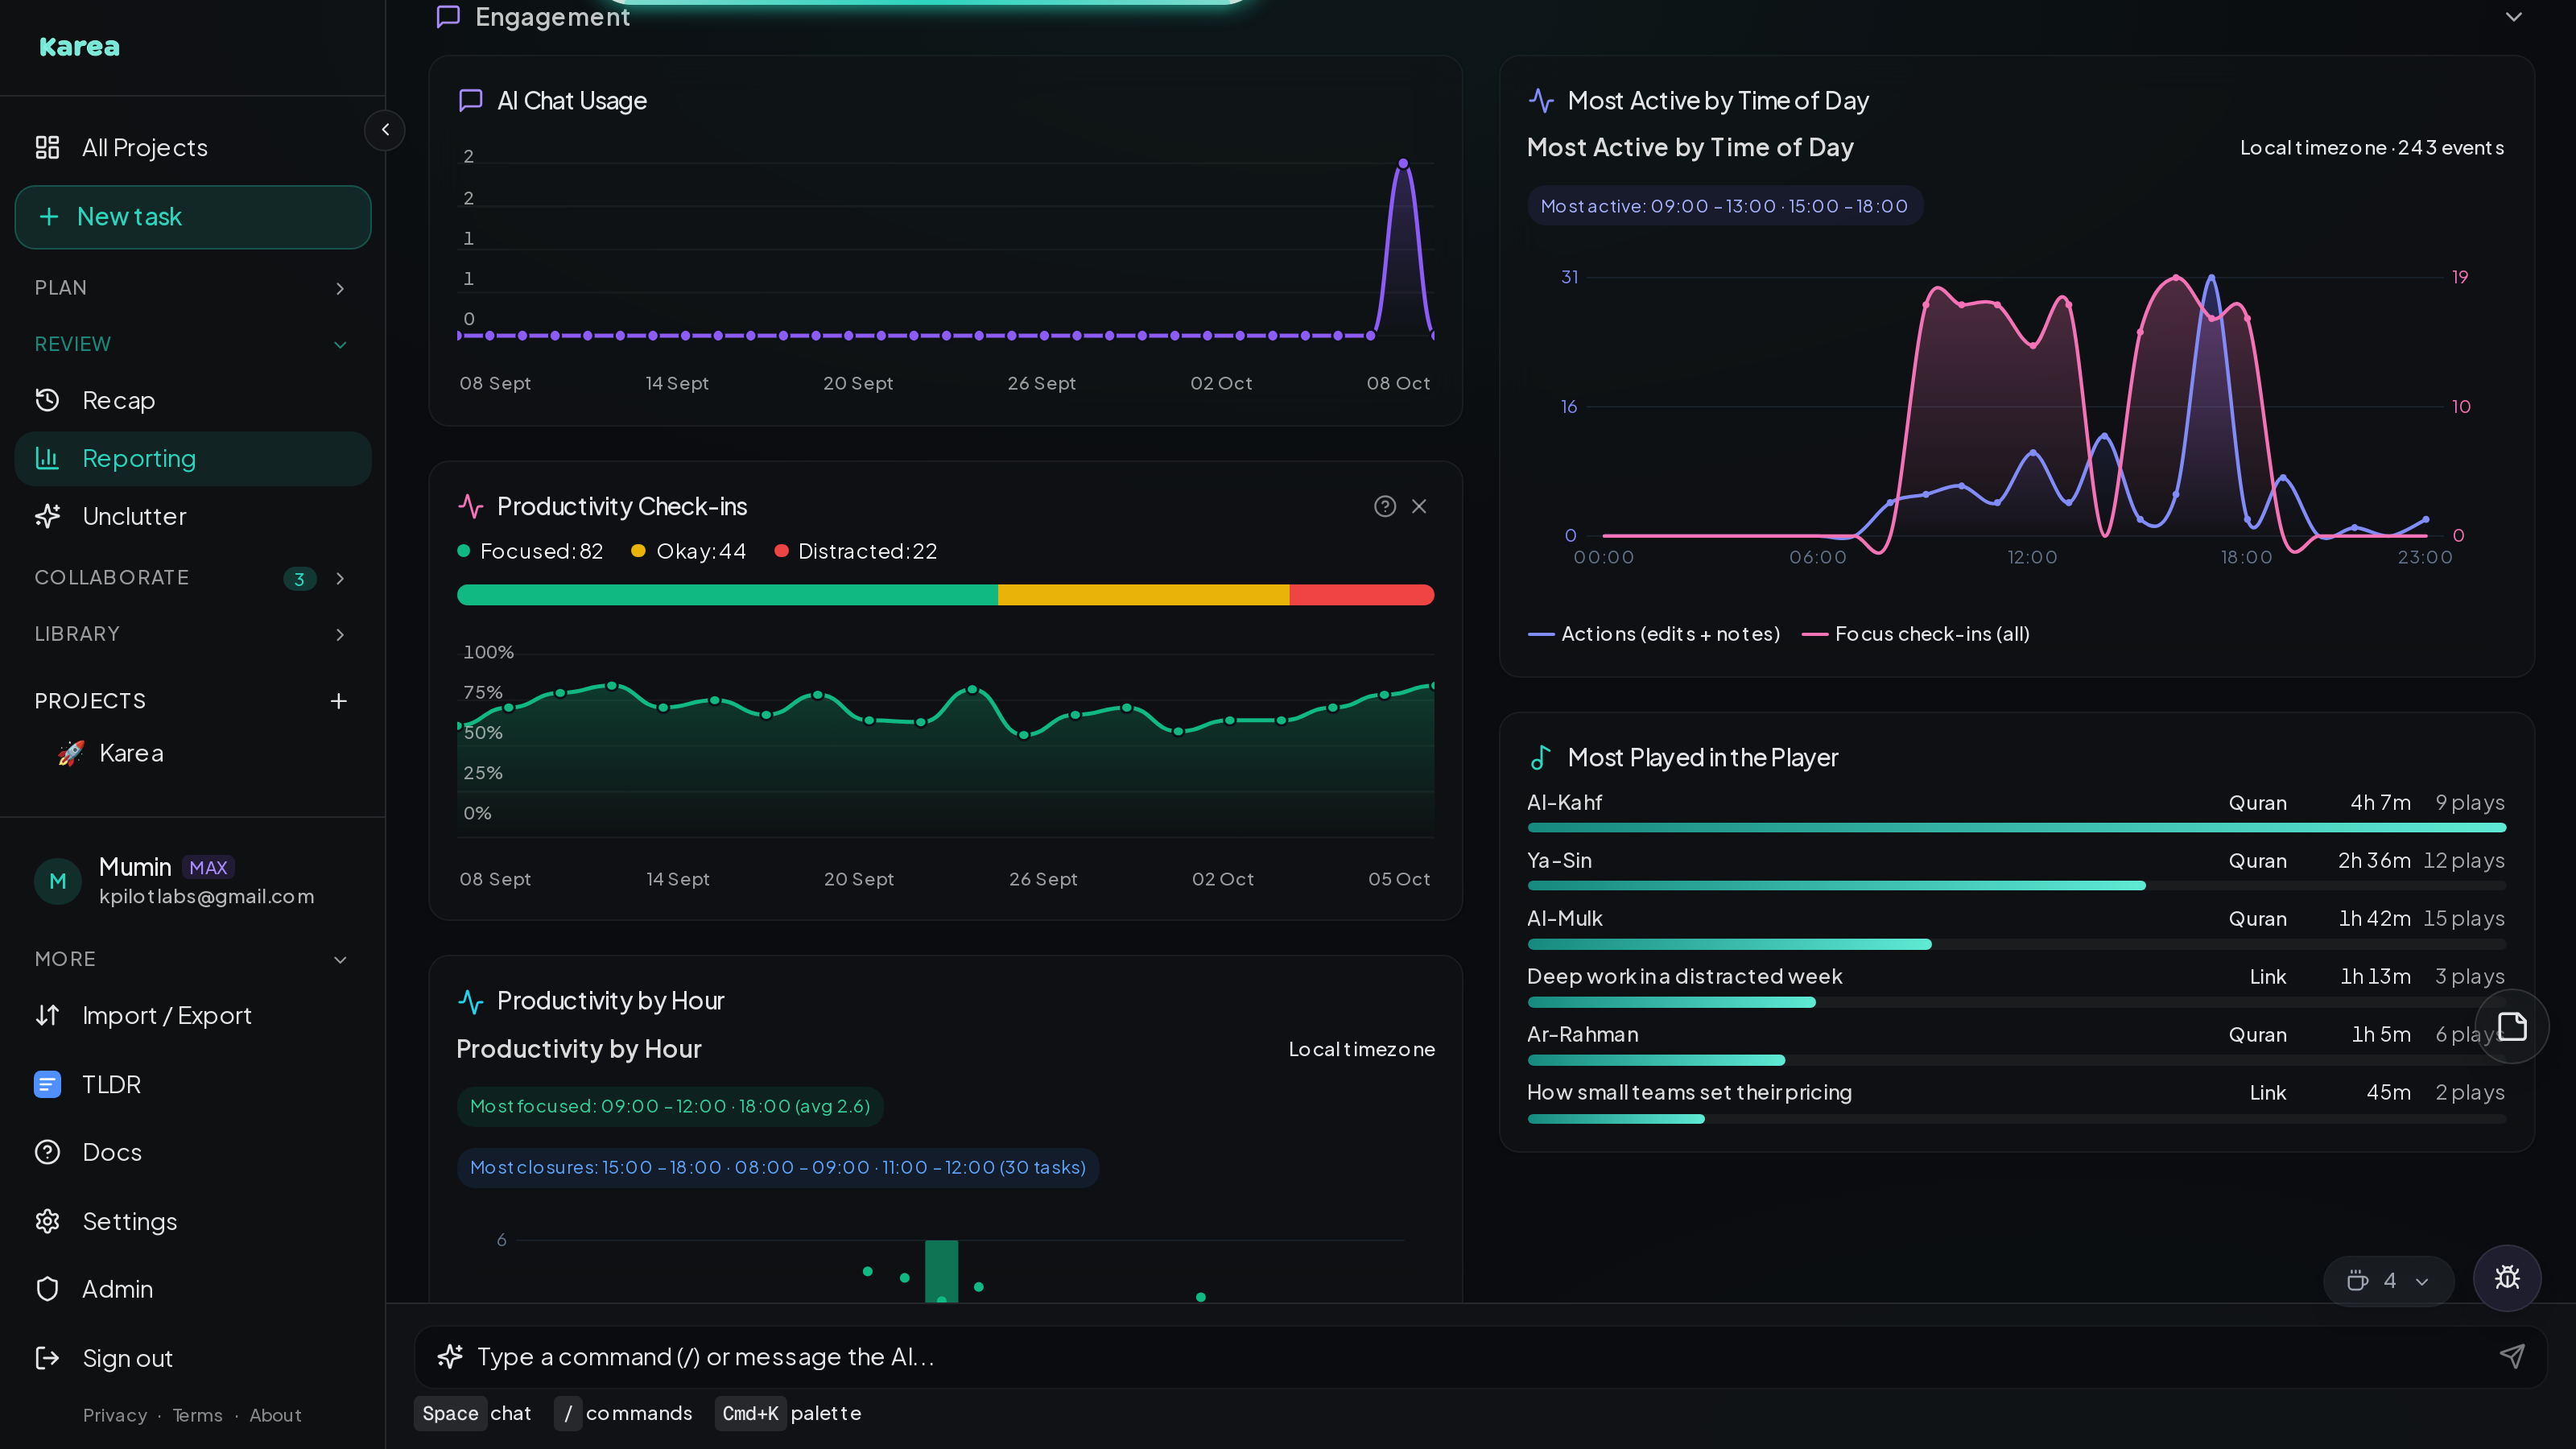Click the Most closures hours chip
The height and width of the screenshot is (1449, 2576).
pyautogui.click(x=778, y=1167)
